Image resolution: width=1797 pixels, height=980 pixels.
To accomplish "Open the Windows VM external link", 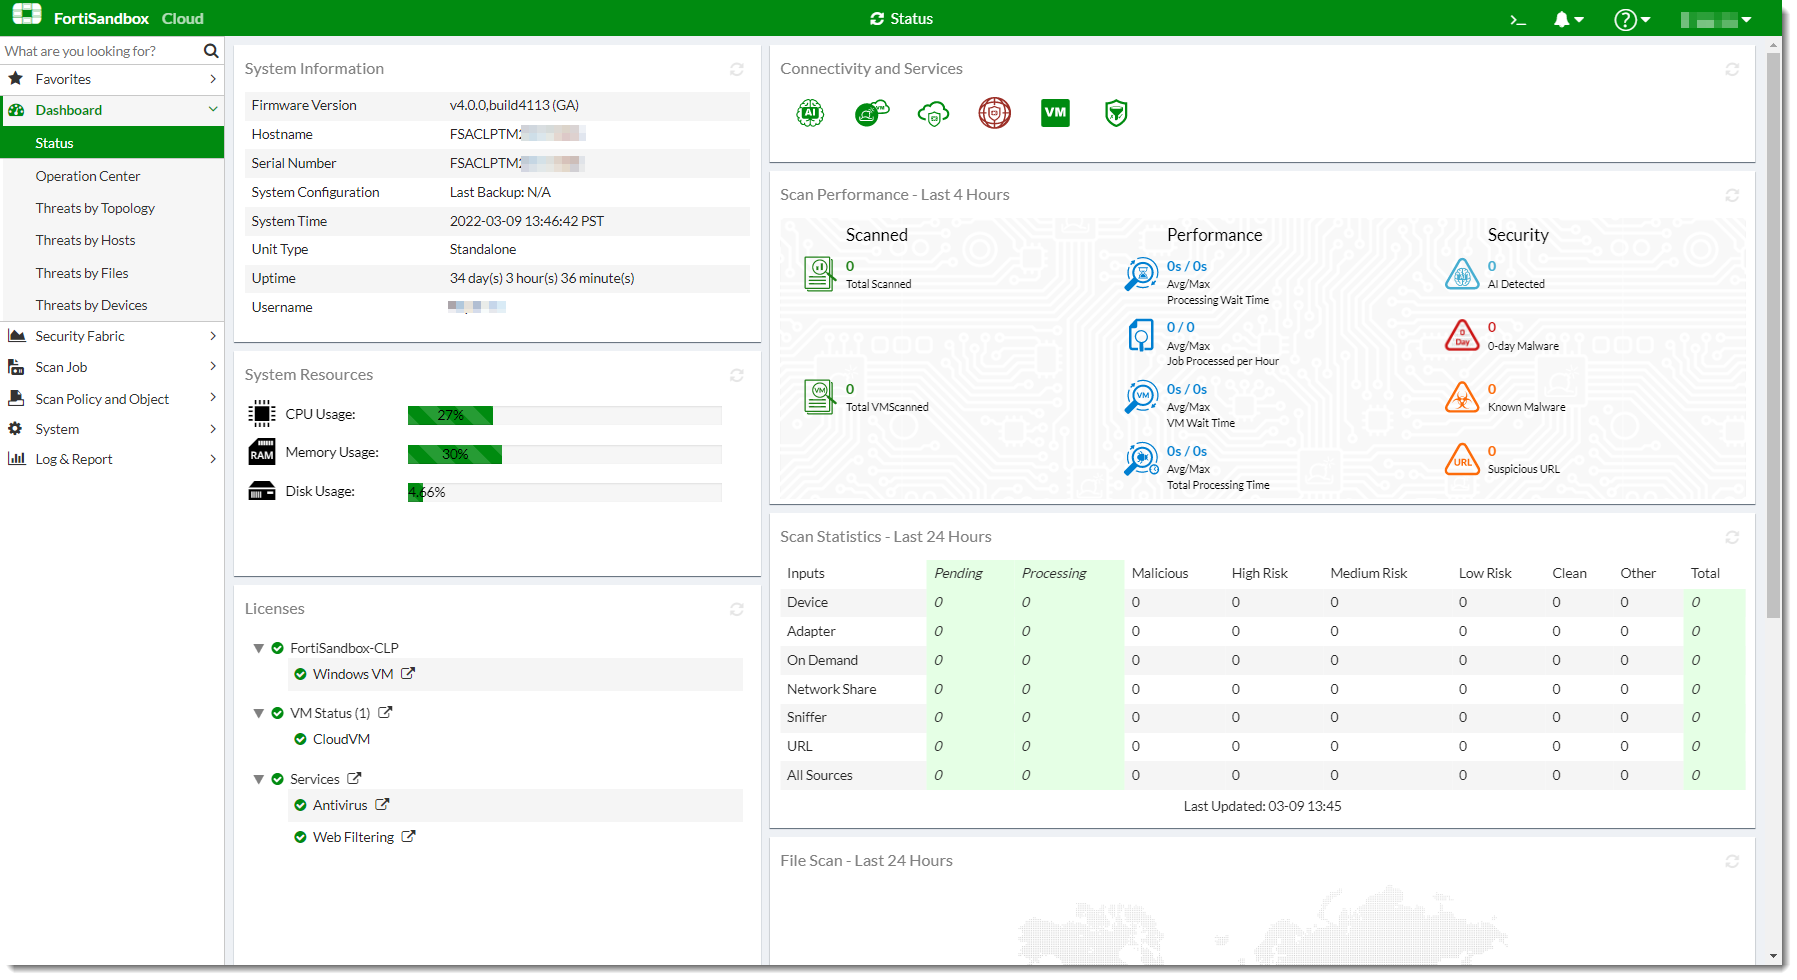I will 409,674.
